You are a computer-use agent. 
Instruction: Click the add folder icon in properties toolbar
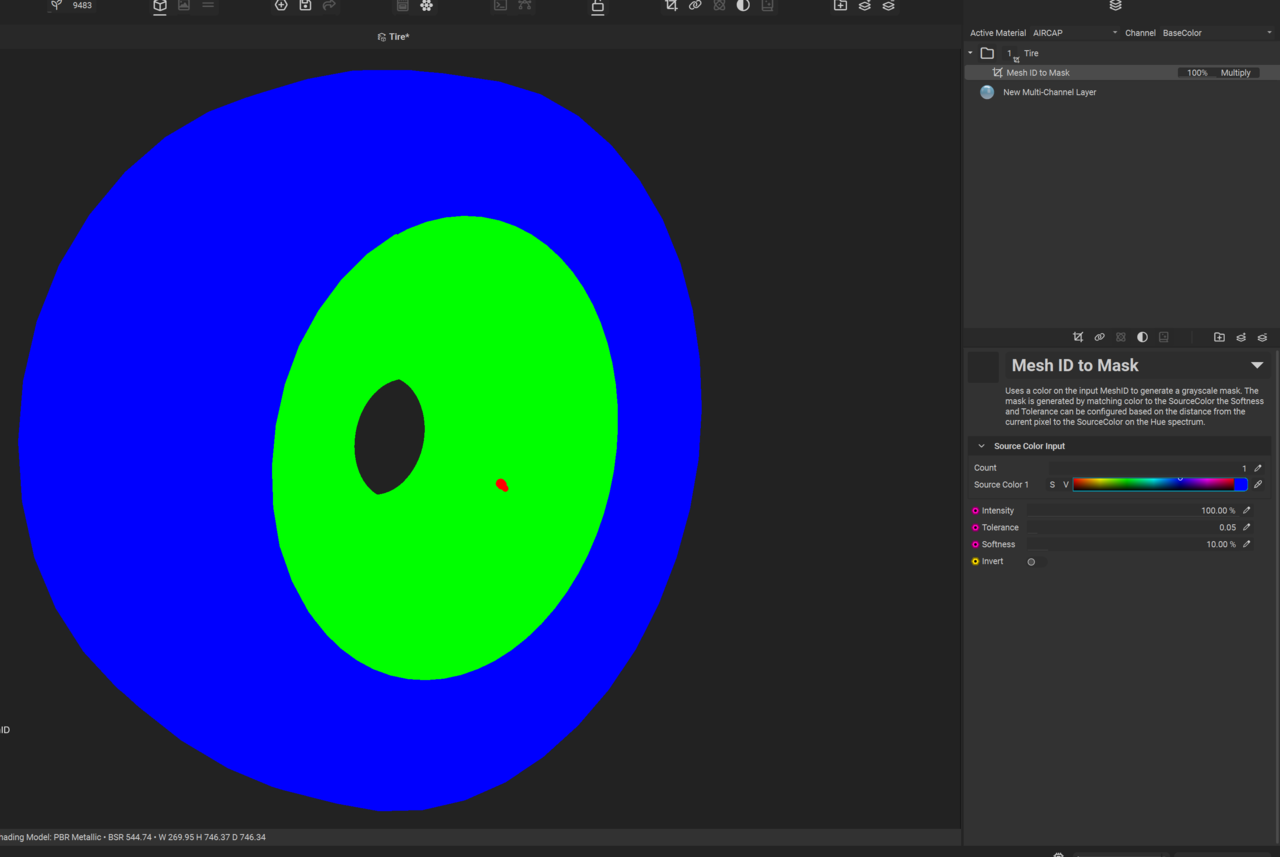(1219, 338)
